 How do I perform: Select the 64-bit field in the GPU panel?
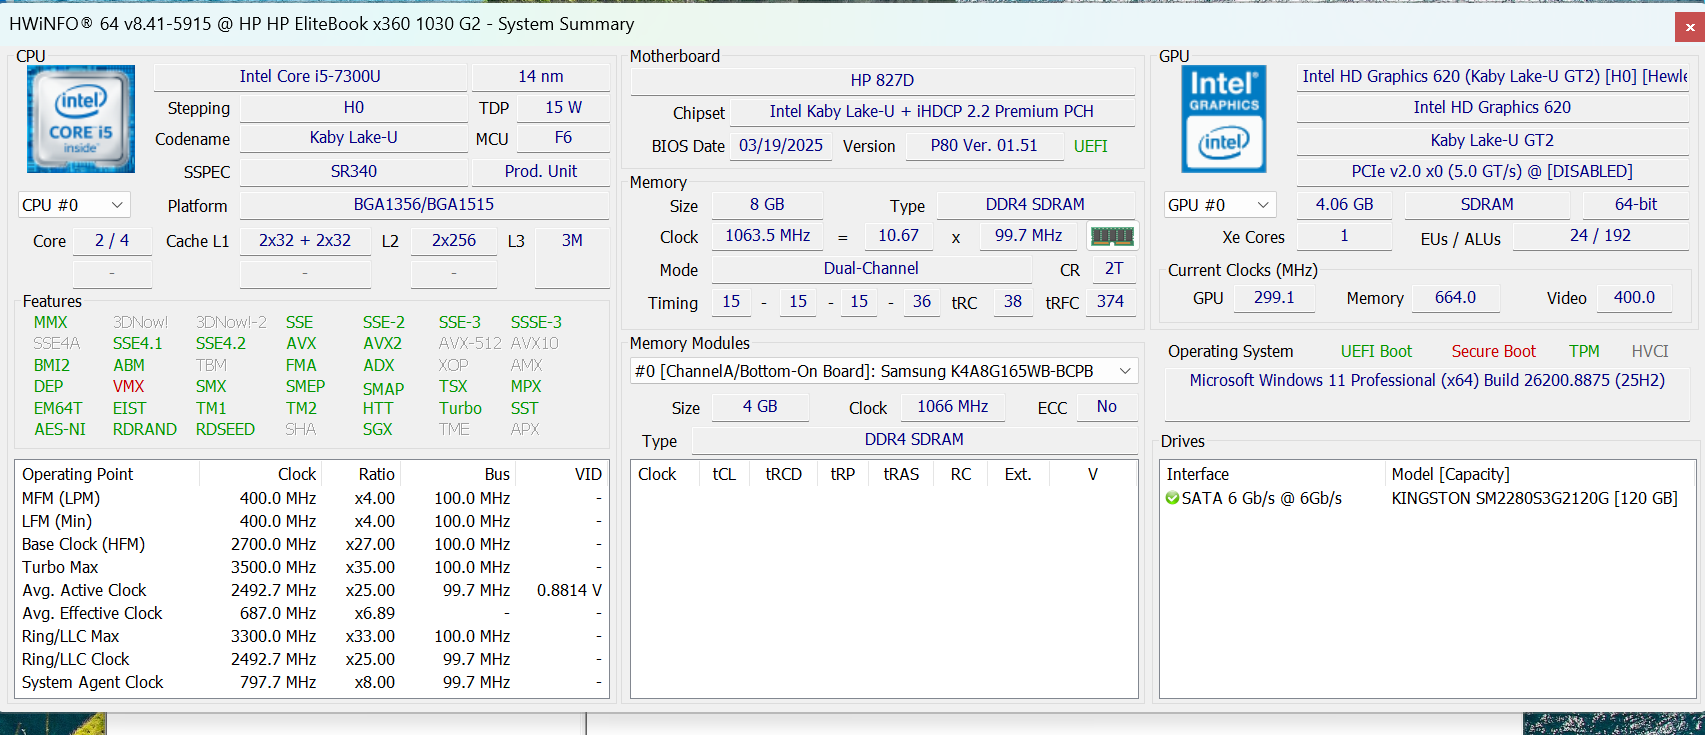click(x=1636, y=205)
